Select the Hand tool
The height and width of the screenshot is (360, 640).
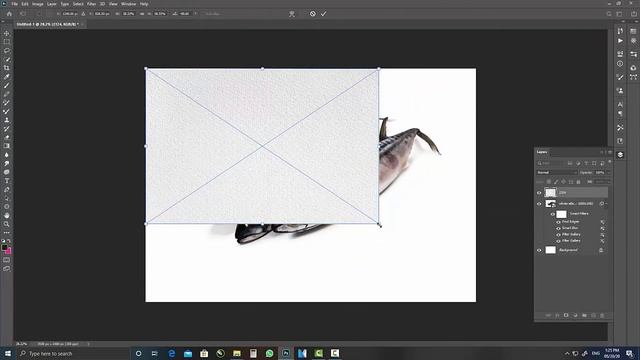tap(7, 215)
